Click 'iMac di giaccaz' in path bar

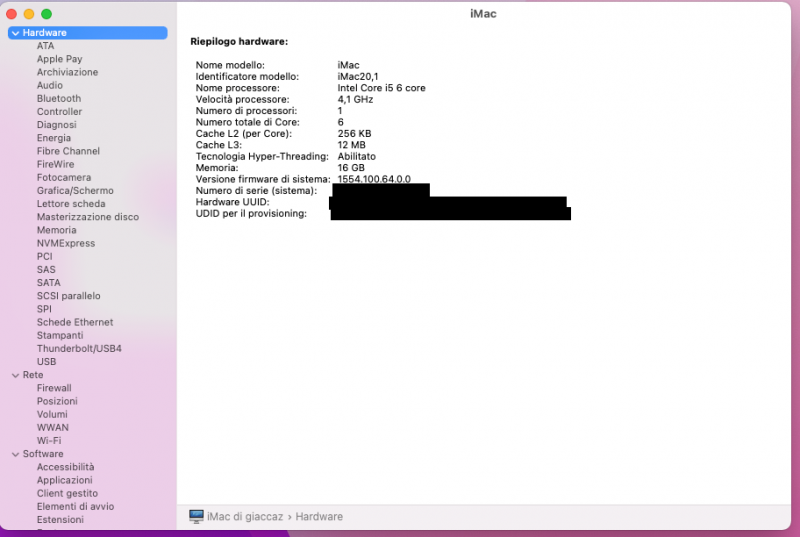245,517
